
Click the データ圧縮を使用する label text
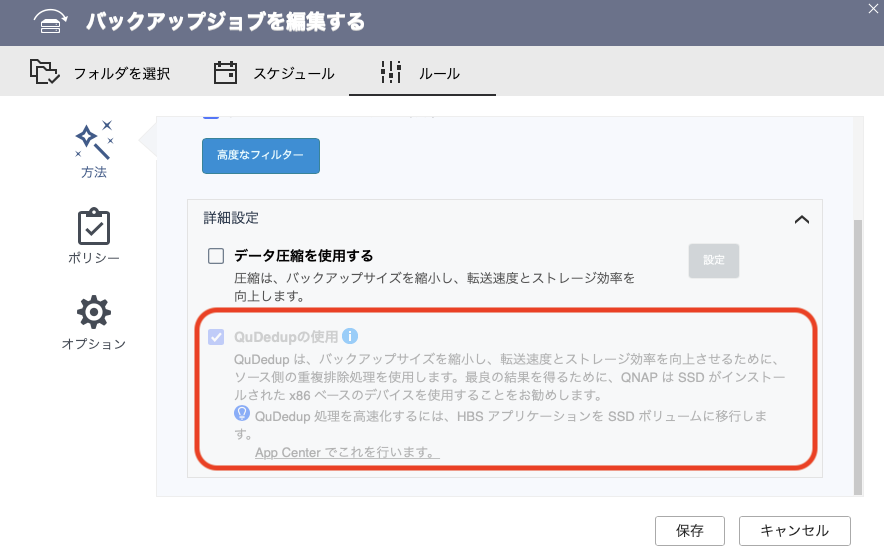[303, 256]
